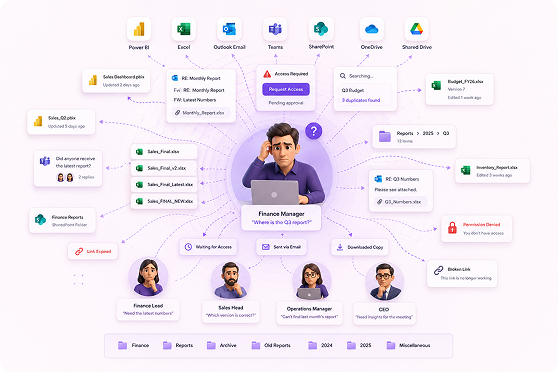Viewport: 558px width, 372px height.
Task: Click the Budget_FY26.xlsx Excel icon
Action: click(x=436, y=85)
